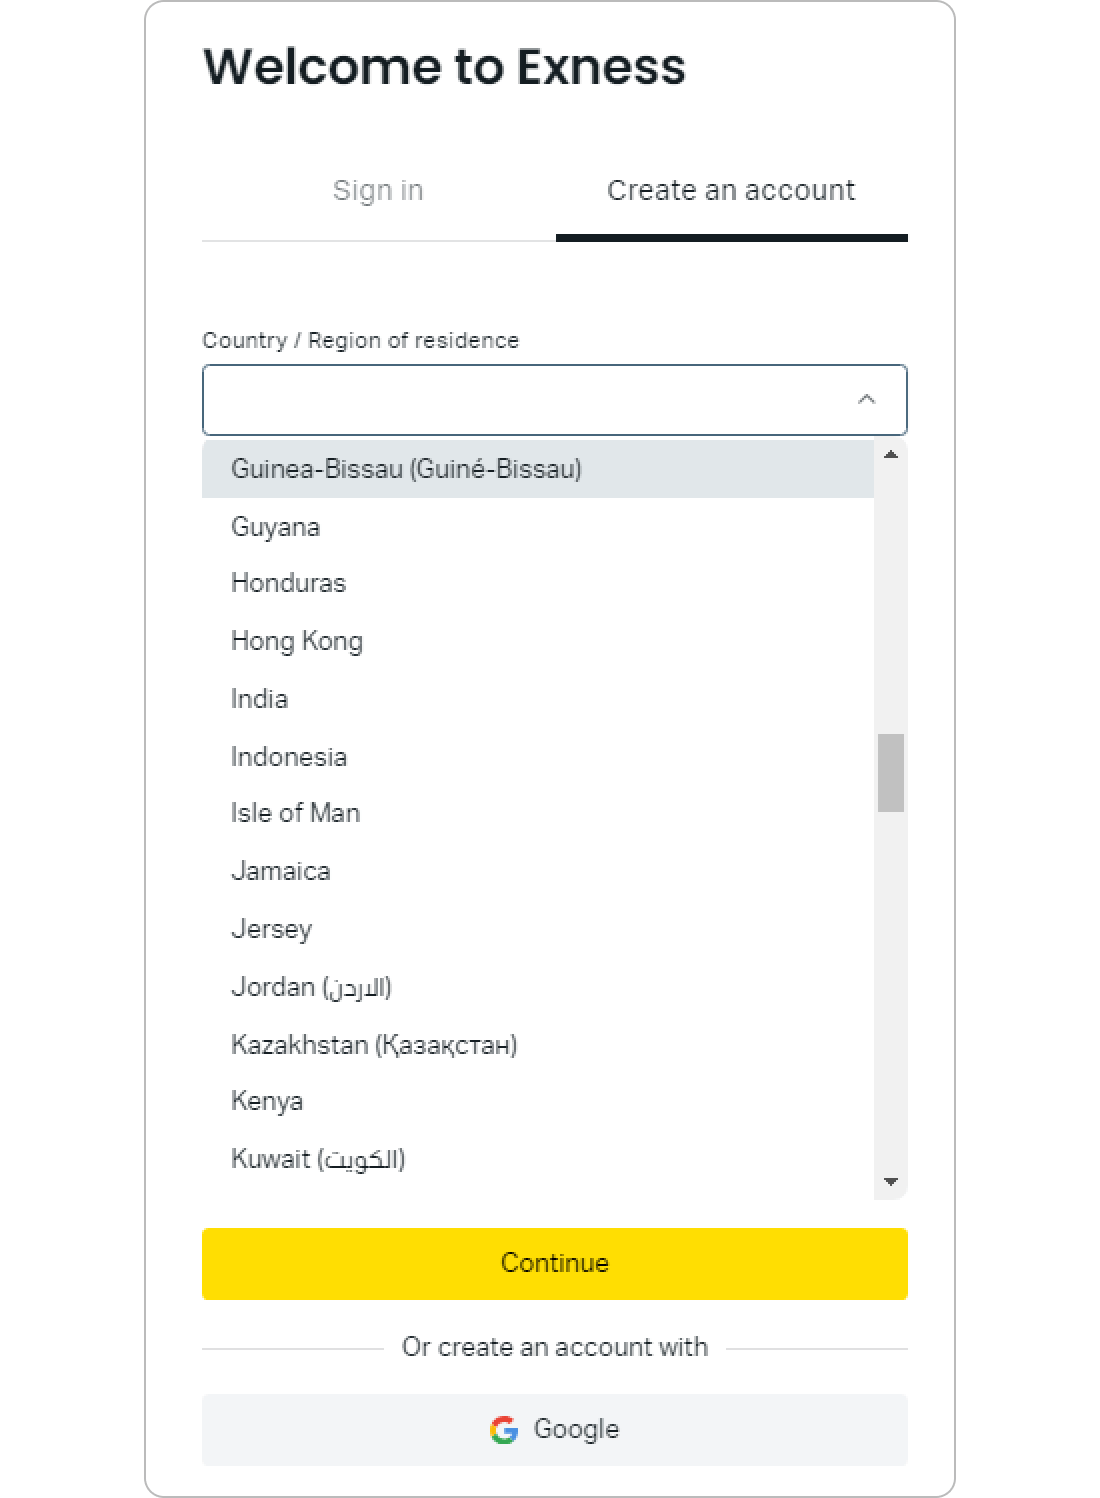Click the Google logo icon
The height and width of the screenshot is (1498, 1100).
(x=504, y=1430)
